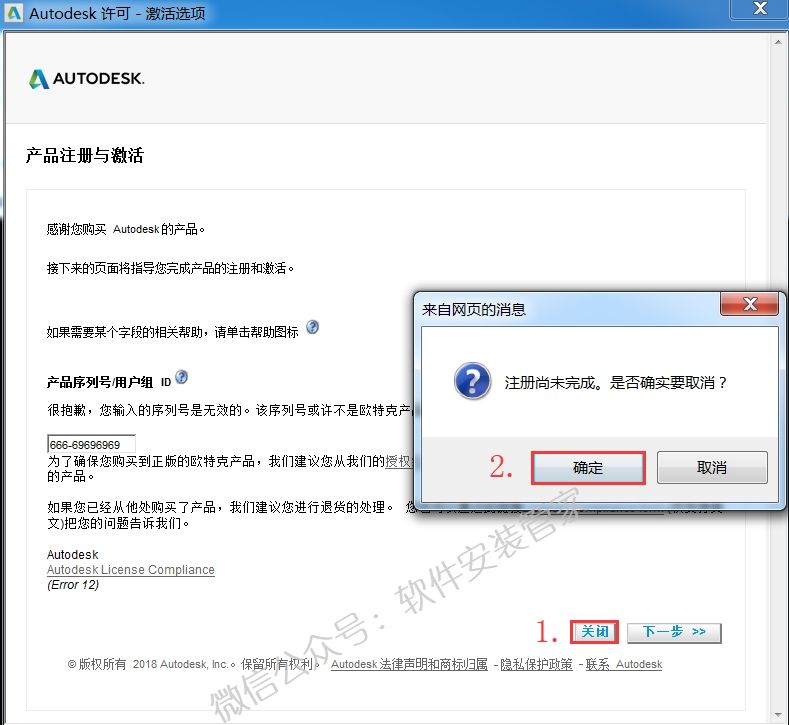Open the 联系 Autodesk link

624,665
